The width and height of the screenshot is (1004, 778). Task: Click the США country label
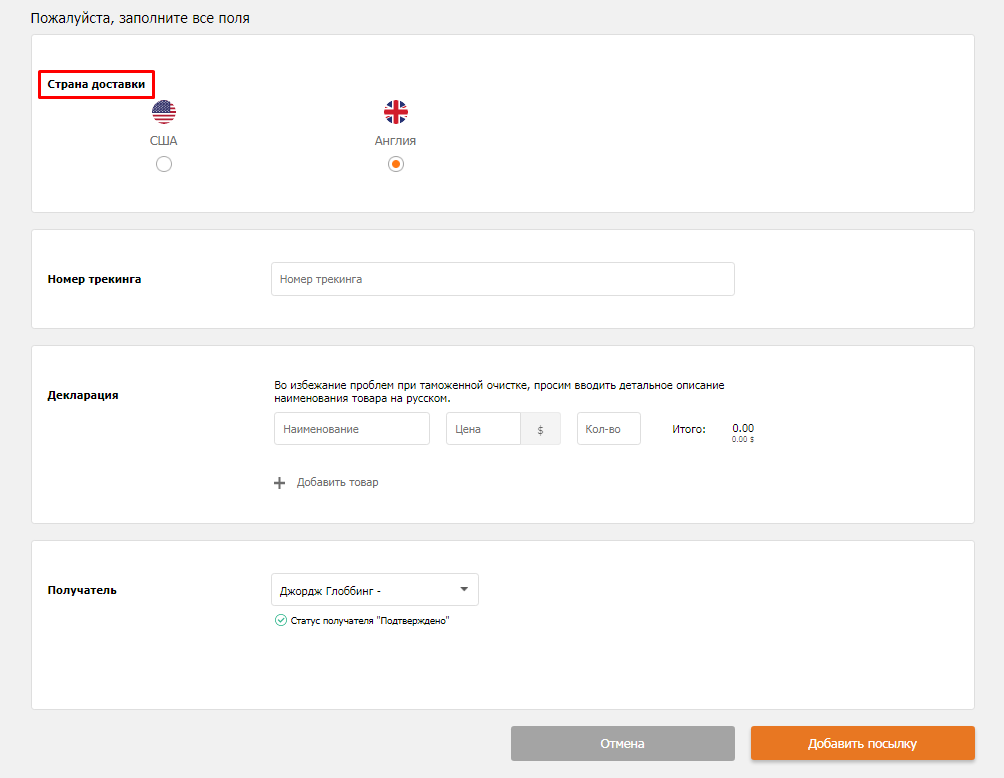point(164,141)
